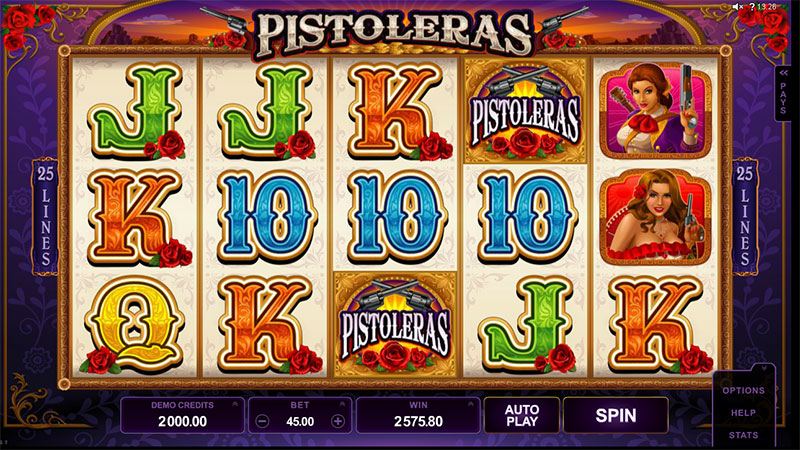Expand the Win panel arrow
The width and height of the screenshot is (800, 450).
[x=470, y=405]
